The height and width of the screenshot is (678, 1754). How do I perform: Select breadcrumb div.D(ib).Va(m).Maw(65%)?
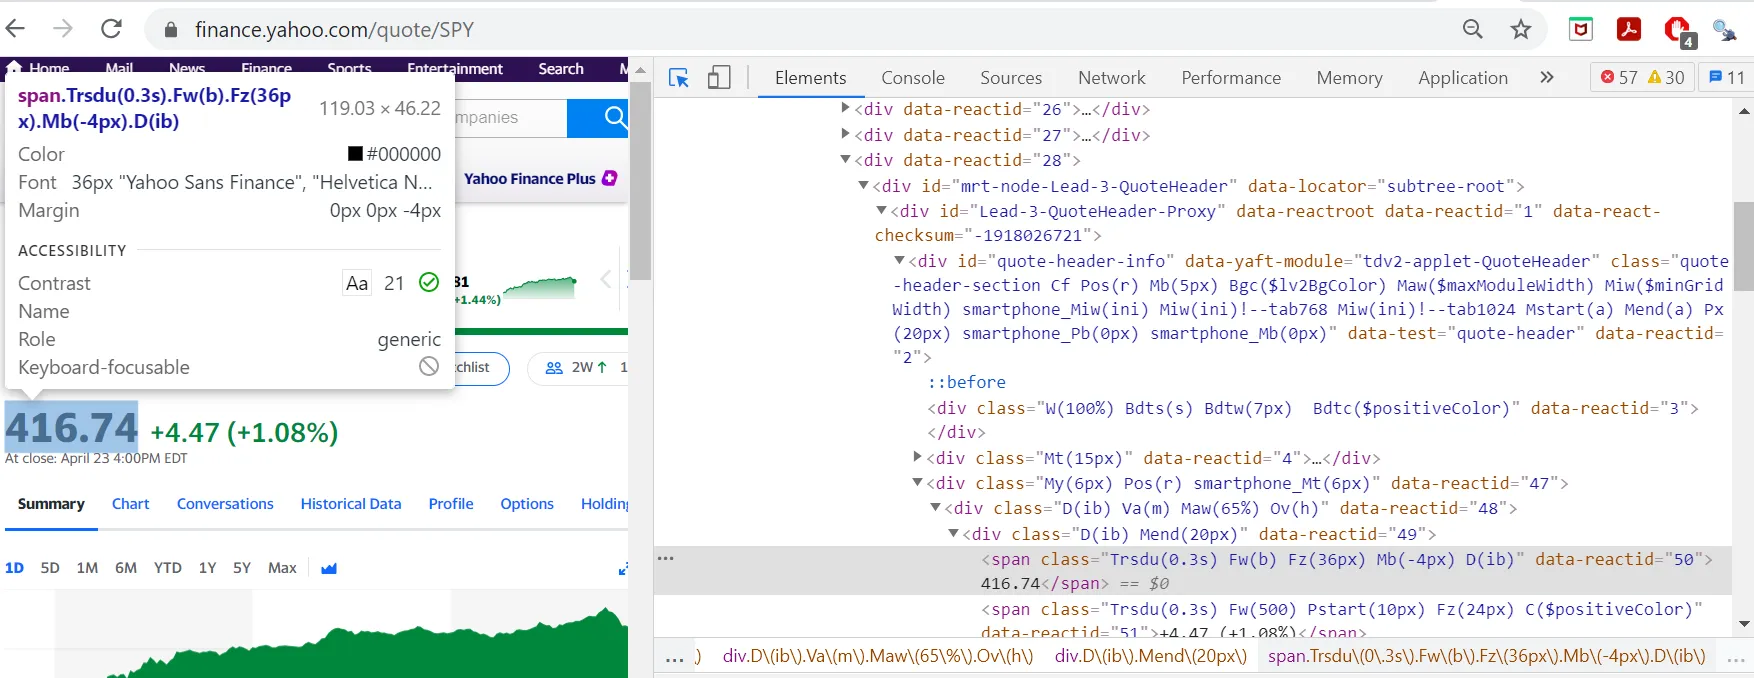click(x=878, y=656)
